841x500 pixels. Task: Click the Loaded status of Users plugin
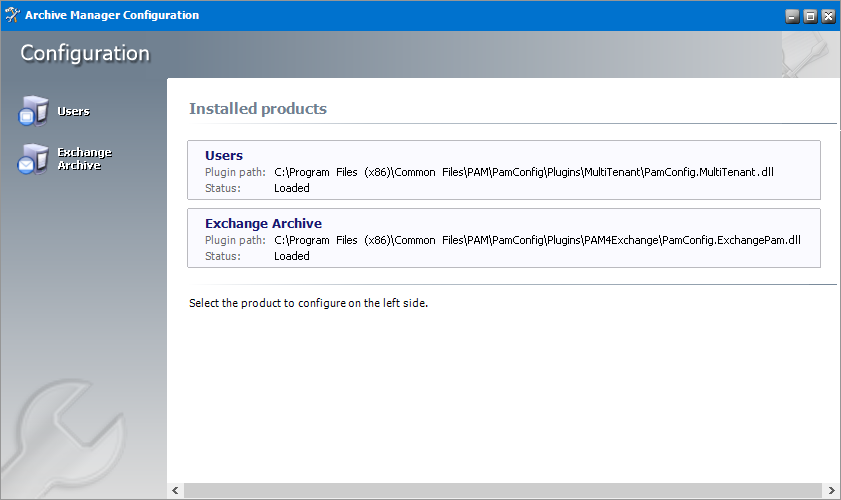coord(291,188)
